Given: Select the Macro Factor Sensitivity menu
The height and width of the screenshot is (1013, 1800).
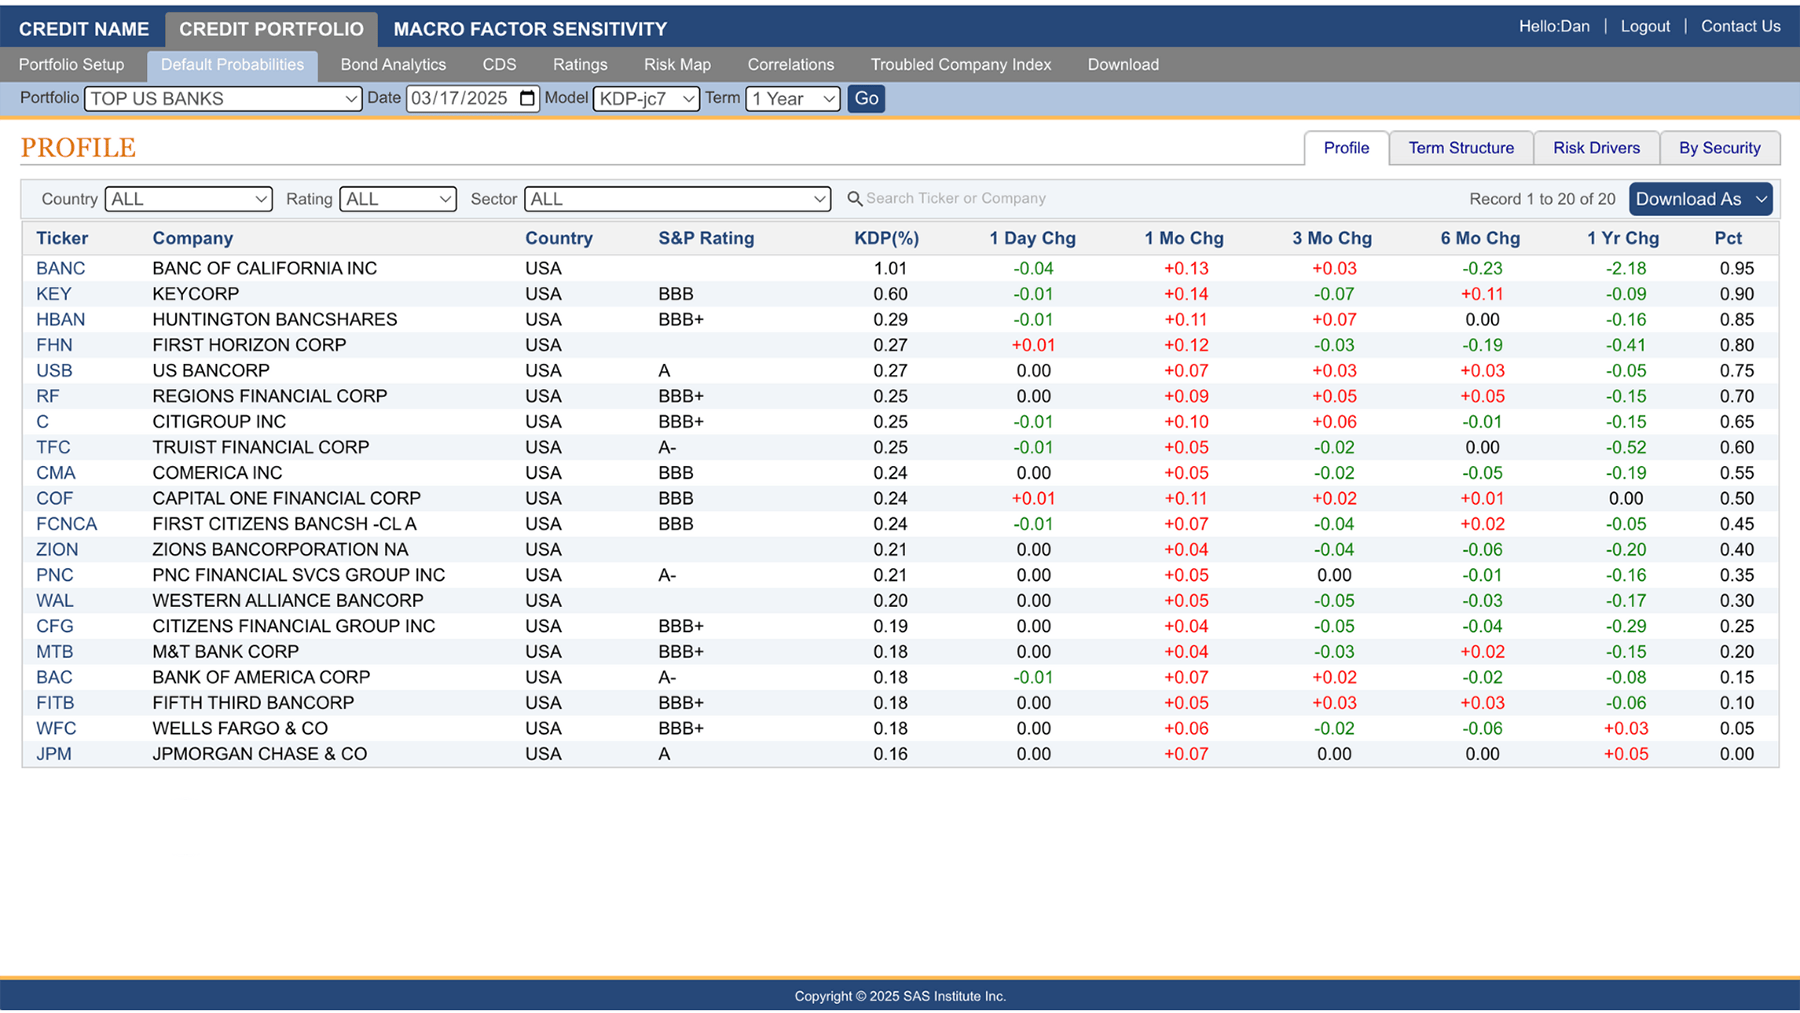Looking at the screenshot, I should [529, 29].
